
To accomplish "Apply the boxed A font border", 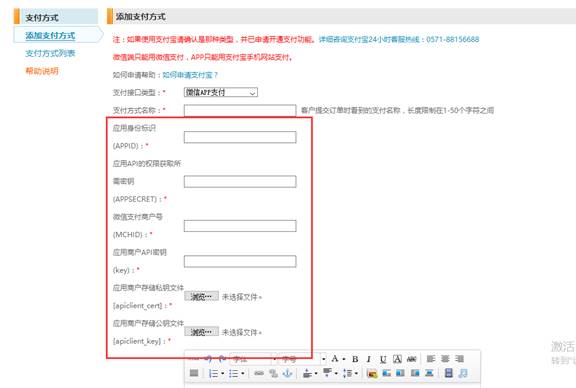I will tap(397, 359).
